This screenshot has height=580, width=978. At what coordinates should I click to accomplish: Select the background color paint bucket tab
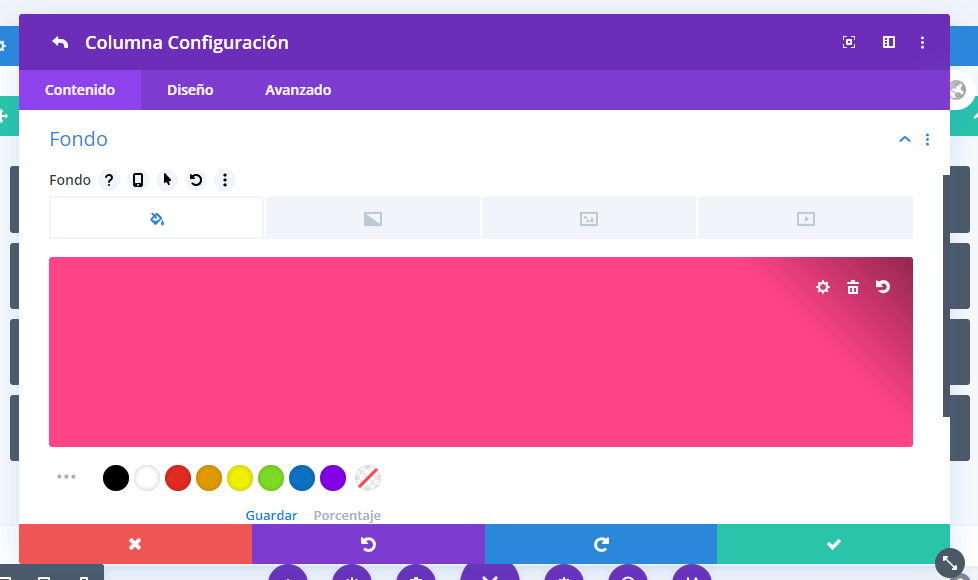point(157,218)
